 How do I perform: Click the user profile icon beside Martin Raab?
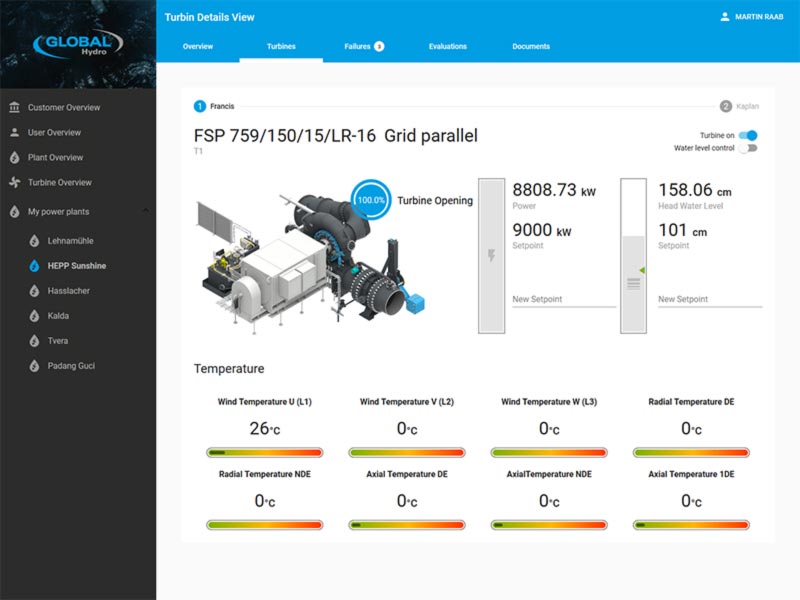pyautogui.click(x=725, y=17)
